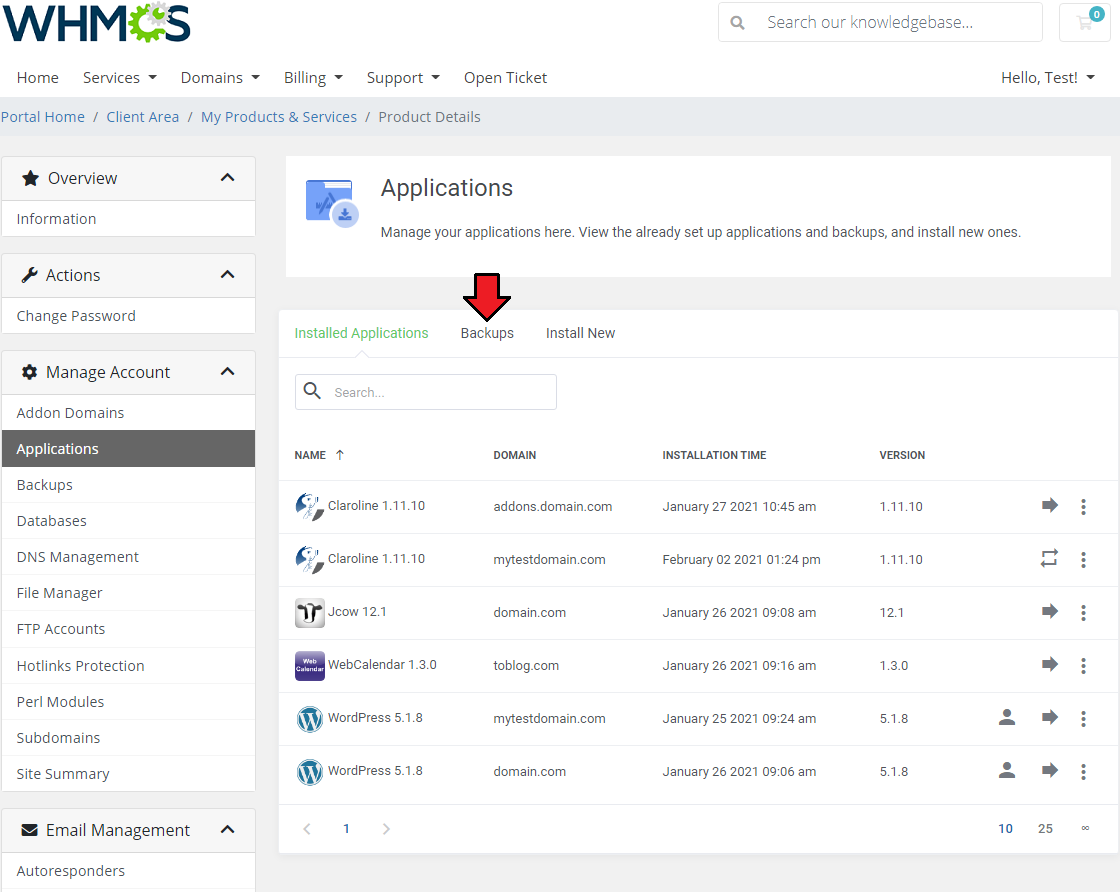The image size is (1120, 892).
Task: Switch to the Install New tab
Action: click(x=580, y=333)
